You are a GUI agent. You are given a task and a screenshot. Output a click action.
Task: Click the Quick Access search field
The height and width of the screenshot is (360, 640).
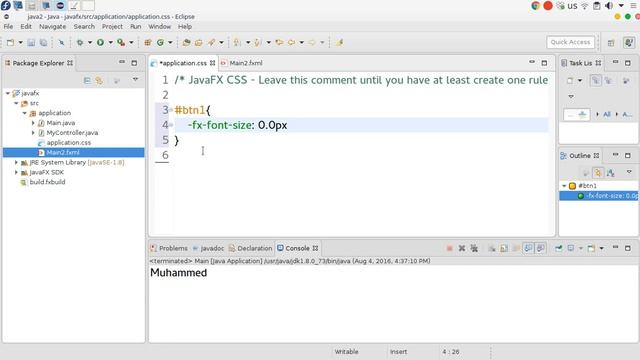coord(570,42)
